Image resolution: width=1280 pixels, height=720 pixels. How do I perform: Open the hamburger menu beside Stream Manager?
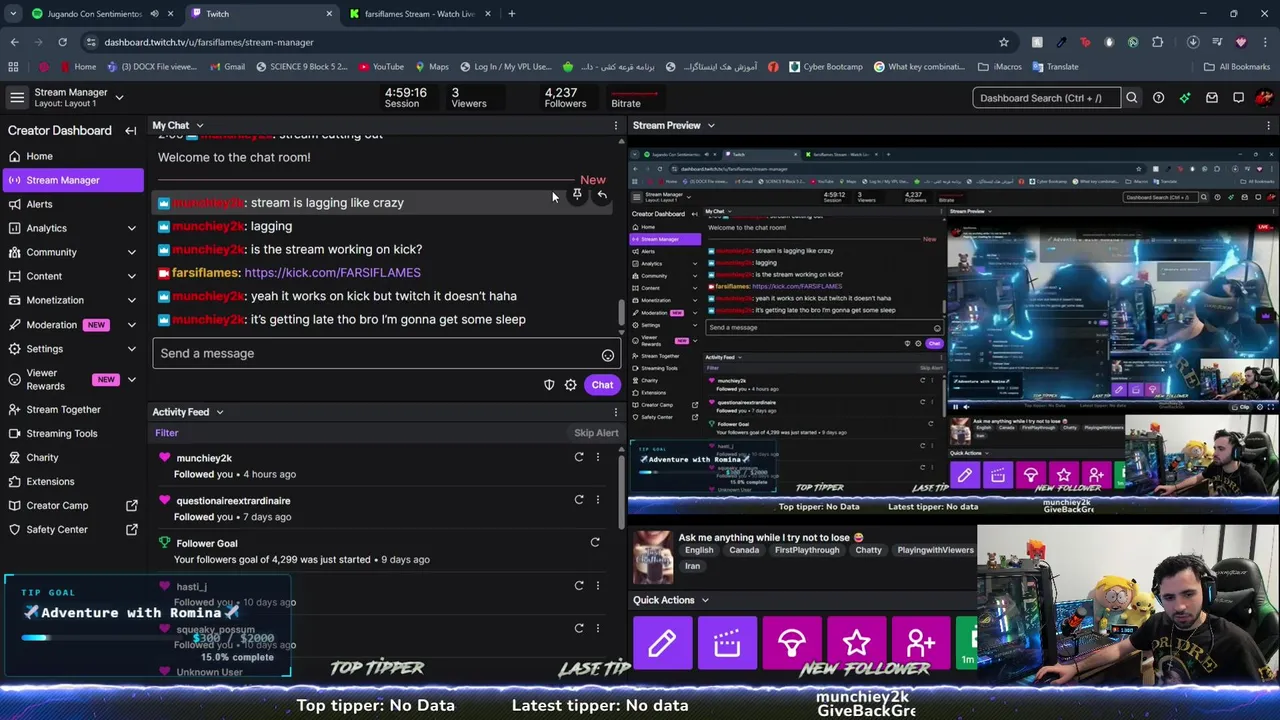coord(17,97)
